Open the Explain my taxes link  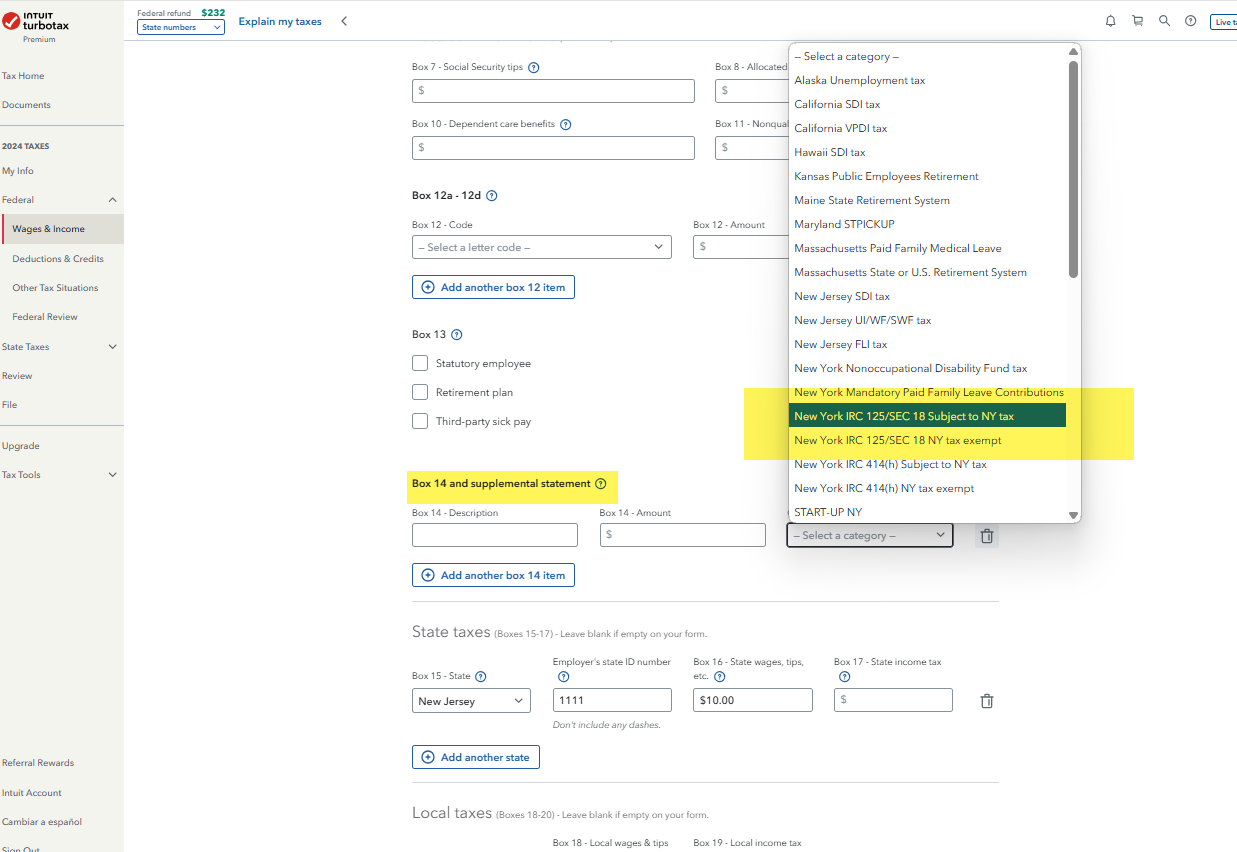click(280, 22)
